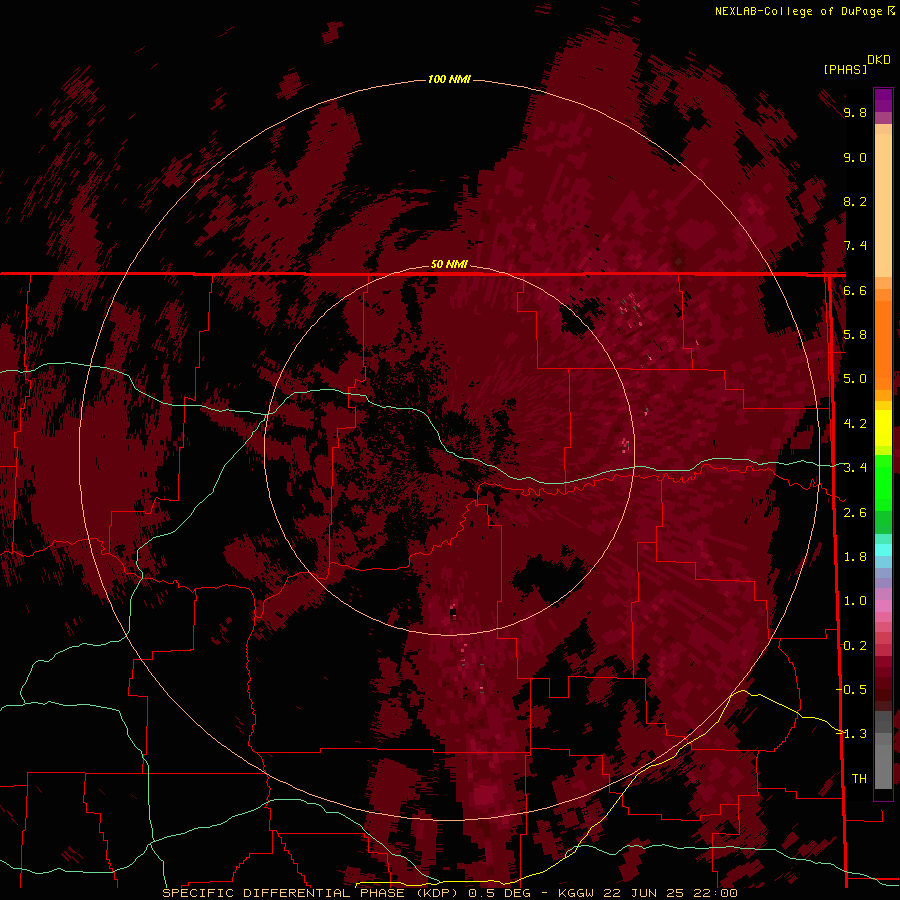Viewport: 900px width, 900px height.
Task: Click the 22 JUN 25 22:00 timestamp
Action: click(x=672, y=893)
